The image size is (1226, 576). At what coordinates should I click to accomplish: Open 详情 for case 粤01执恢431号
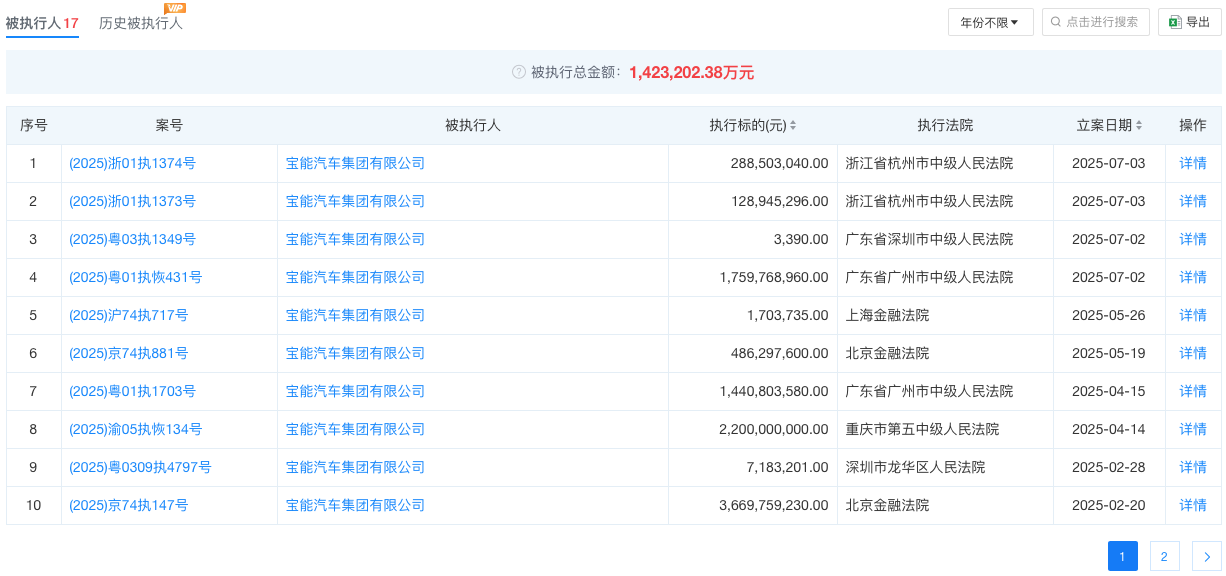point(1193,277)
